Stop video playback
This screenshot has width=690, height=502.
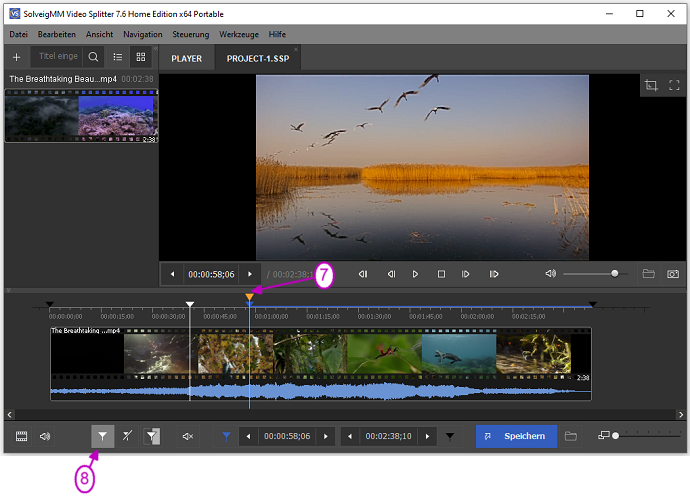click(x=441, y=274)
